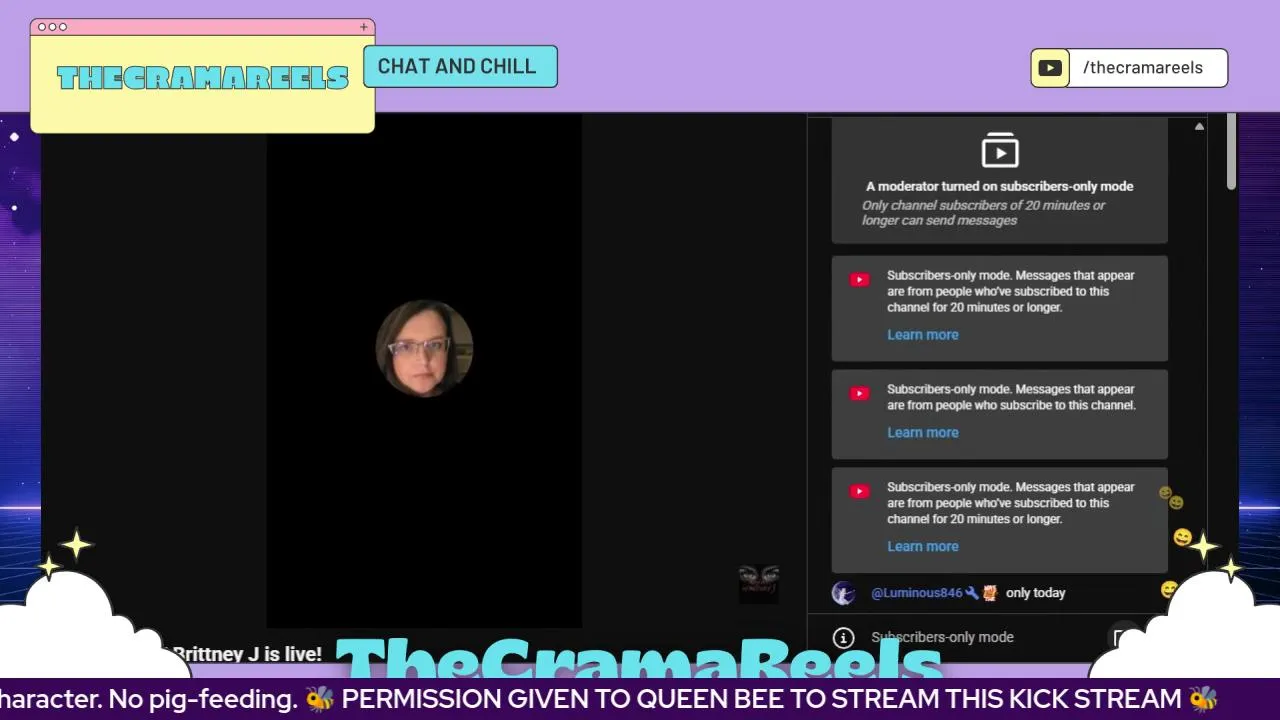
Task: Click the plus icon on the yellow window bar
Action: [364, 27]
